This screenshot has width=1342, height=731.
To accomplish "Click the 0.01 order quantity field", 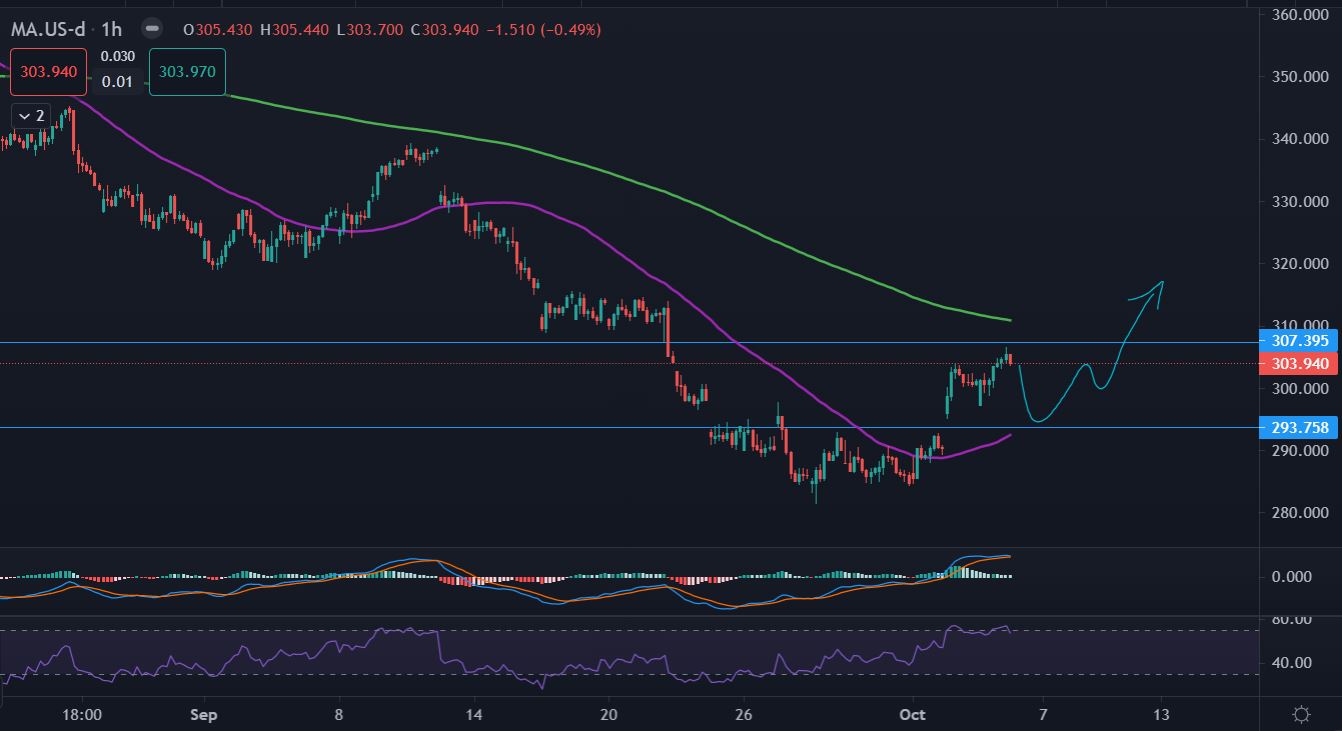I will pyautogui.click(x=117, y=82).
